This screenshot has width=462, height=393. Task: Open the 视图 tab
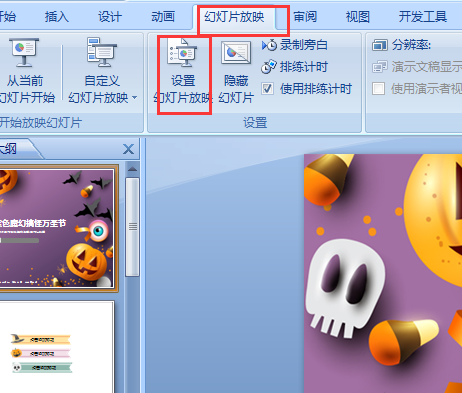tap(358, 16)
